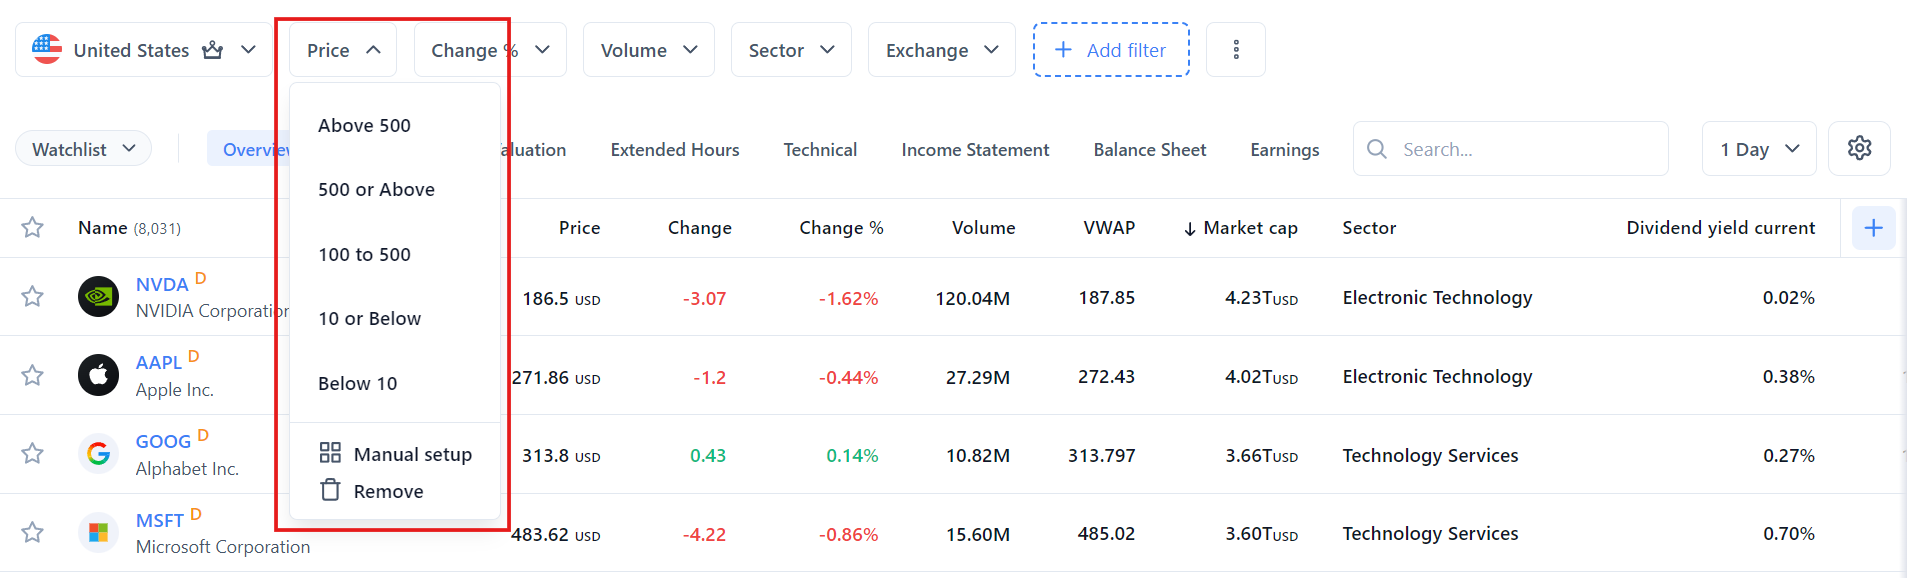The width and height of the screenshot is (1917, 578).
Task: Click the Alphabet Google logo icon
Action: click(98, 454)
